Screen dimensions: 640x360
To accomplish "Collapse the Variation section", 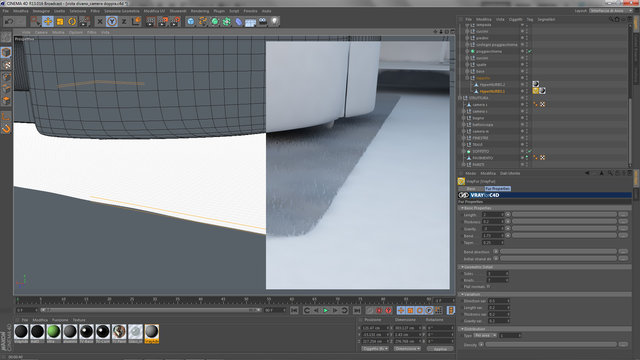I will (x=462, y=294).
